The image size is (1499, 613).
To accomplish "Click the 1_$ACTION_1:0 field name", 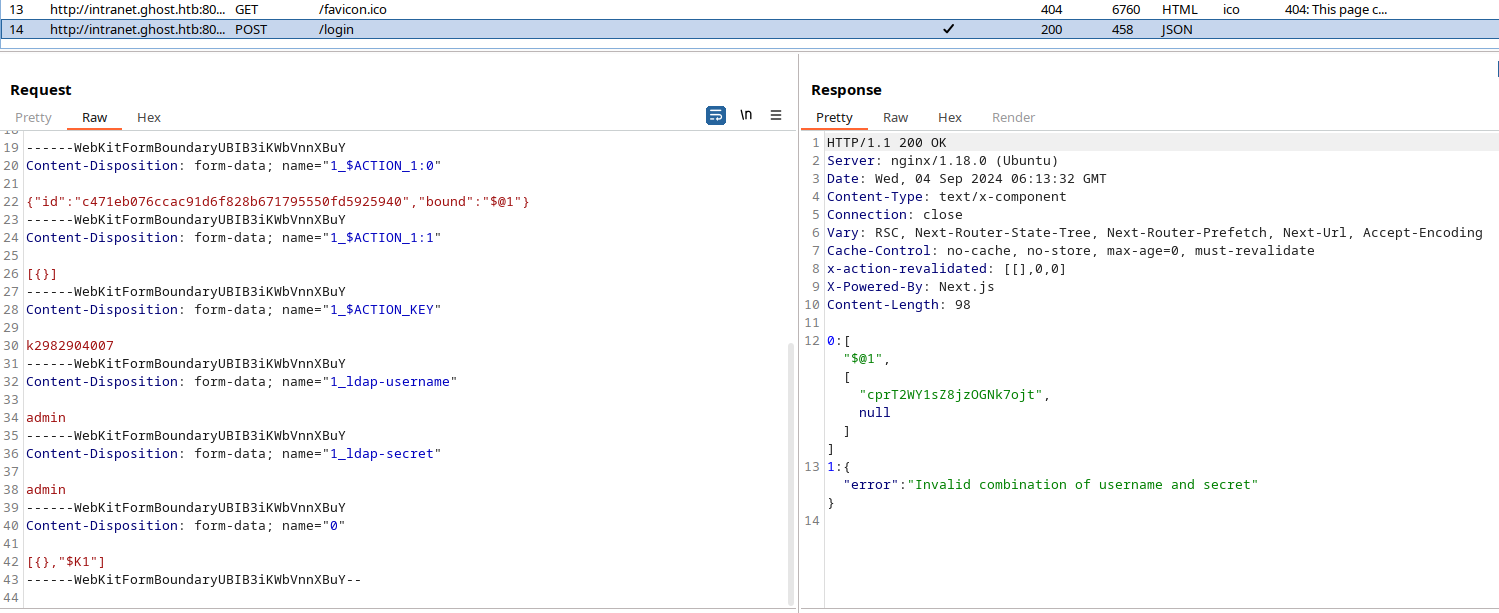I will point(381,166).
